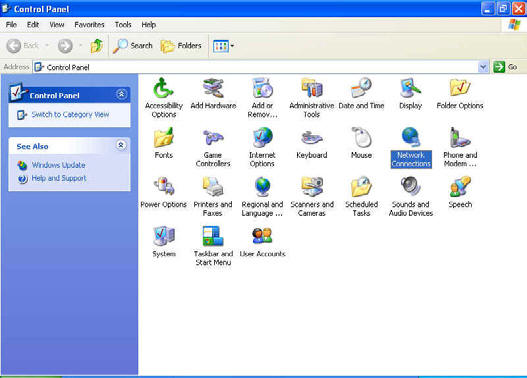Open the Phone and Modem Options icon
Viewport: 527px width, 378px height.
click(x=460, y=138)
